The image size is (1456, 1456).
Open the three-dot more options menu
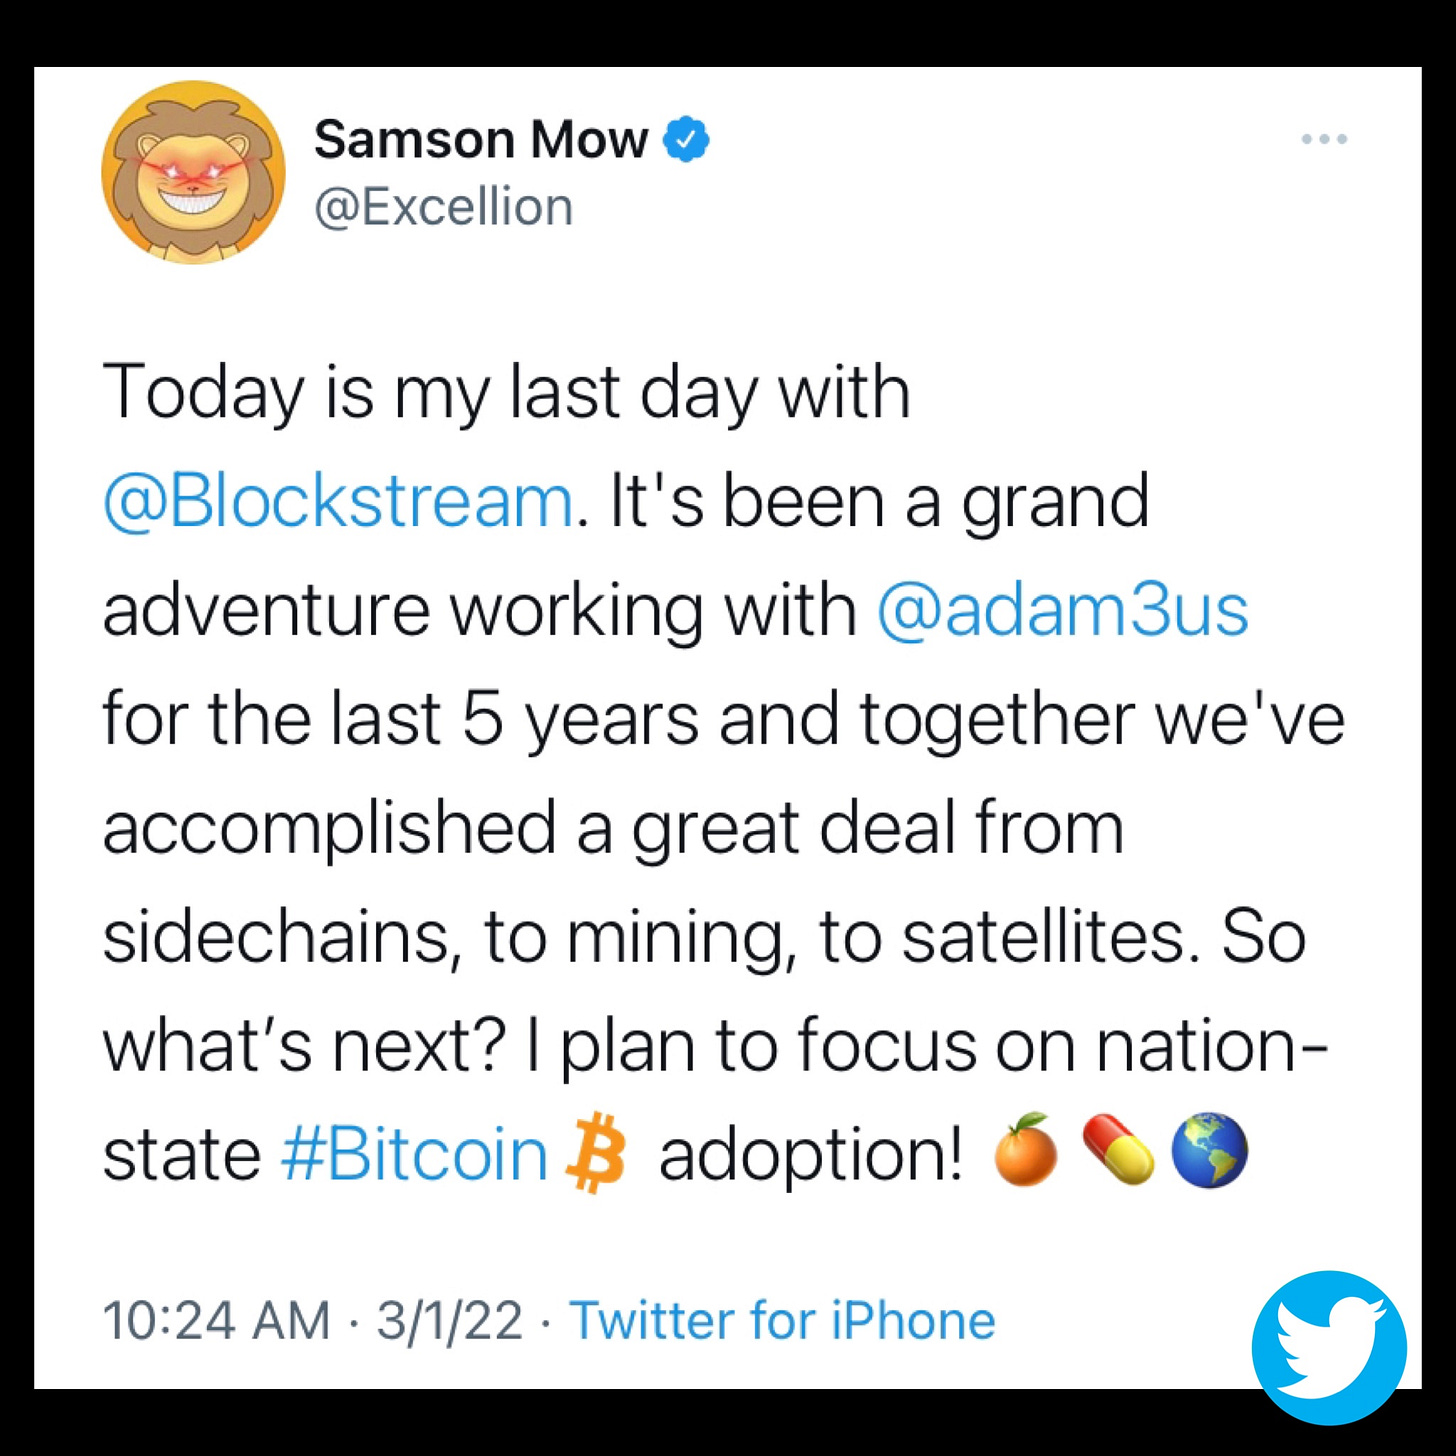[1324, 139]
